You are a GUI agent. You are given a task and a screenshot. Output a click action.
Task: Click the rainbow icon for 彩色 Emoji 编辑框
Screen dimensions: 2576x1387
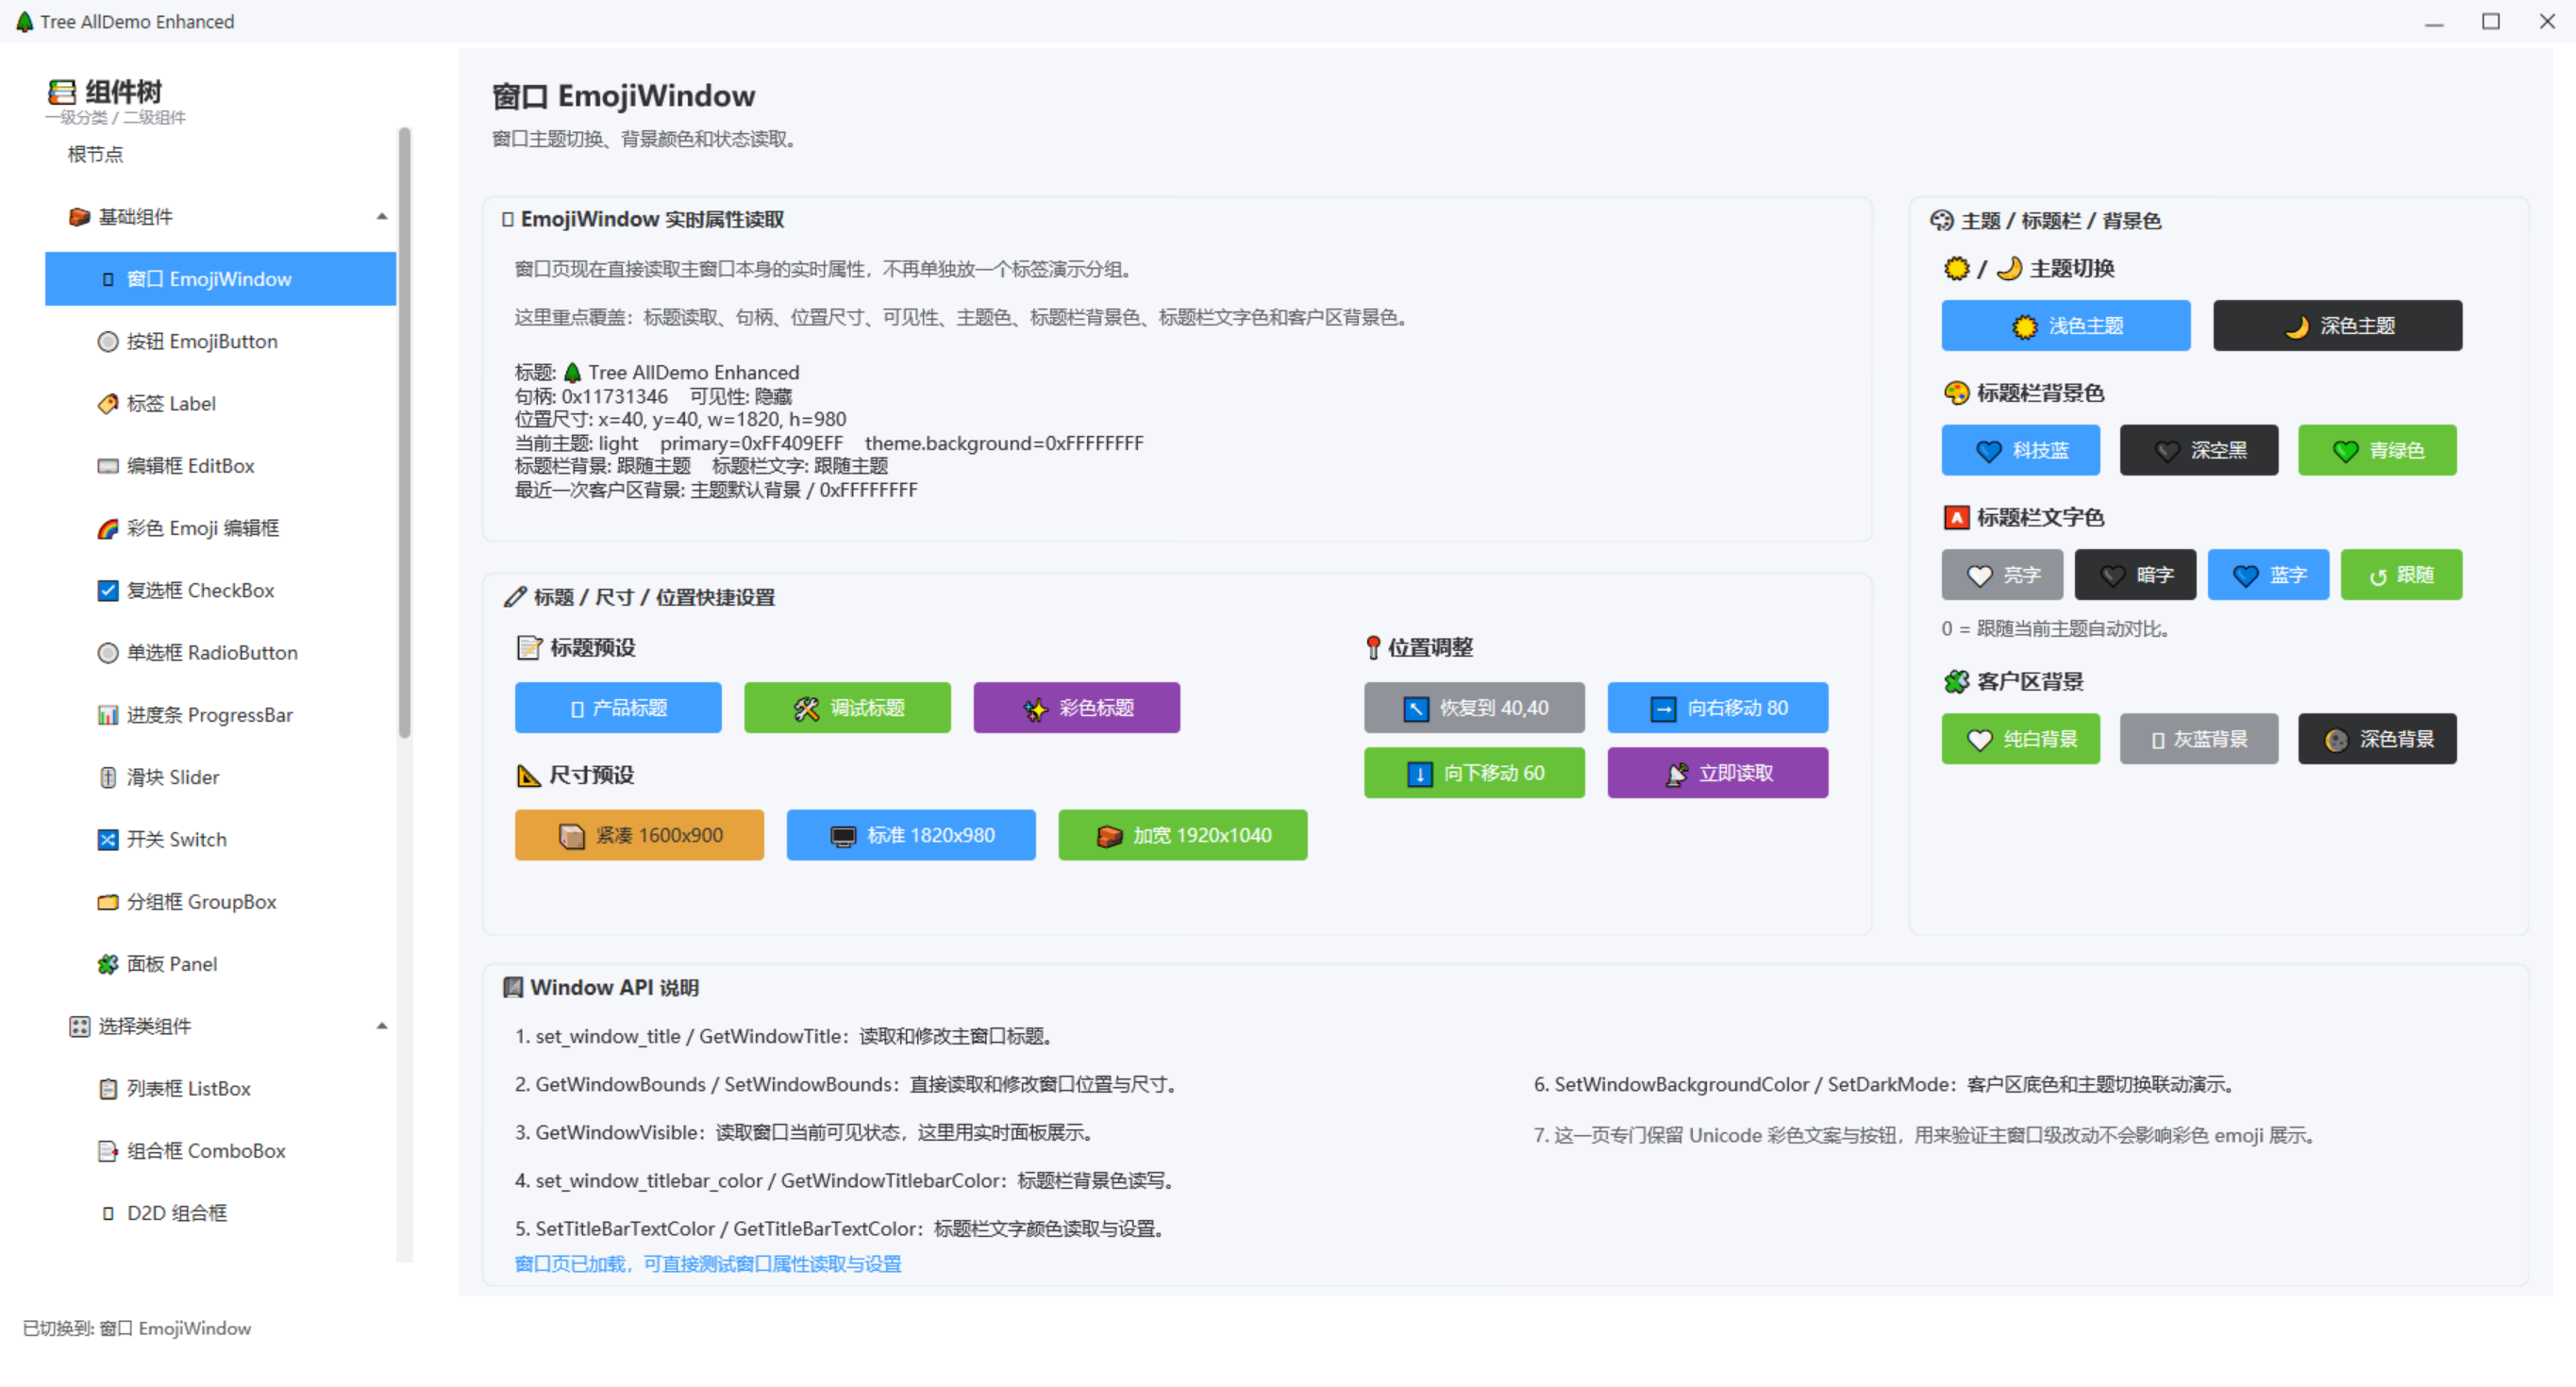pos(107,529)
